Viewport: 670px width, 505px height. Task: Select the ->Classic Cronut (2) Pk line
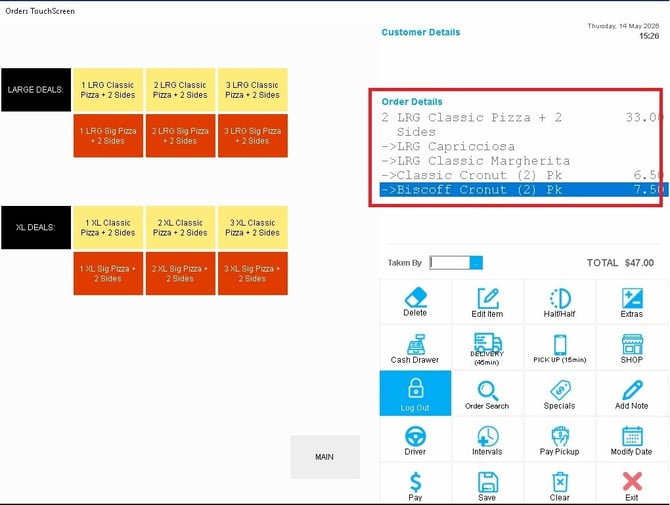point(523,175)
